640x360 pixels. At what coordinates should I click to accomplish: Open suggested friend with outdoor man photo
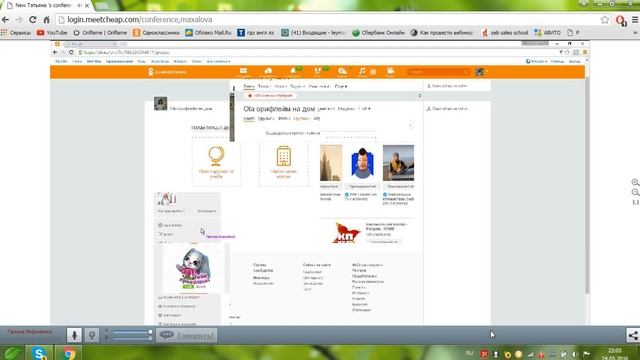[x=398, y=163]
